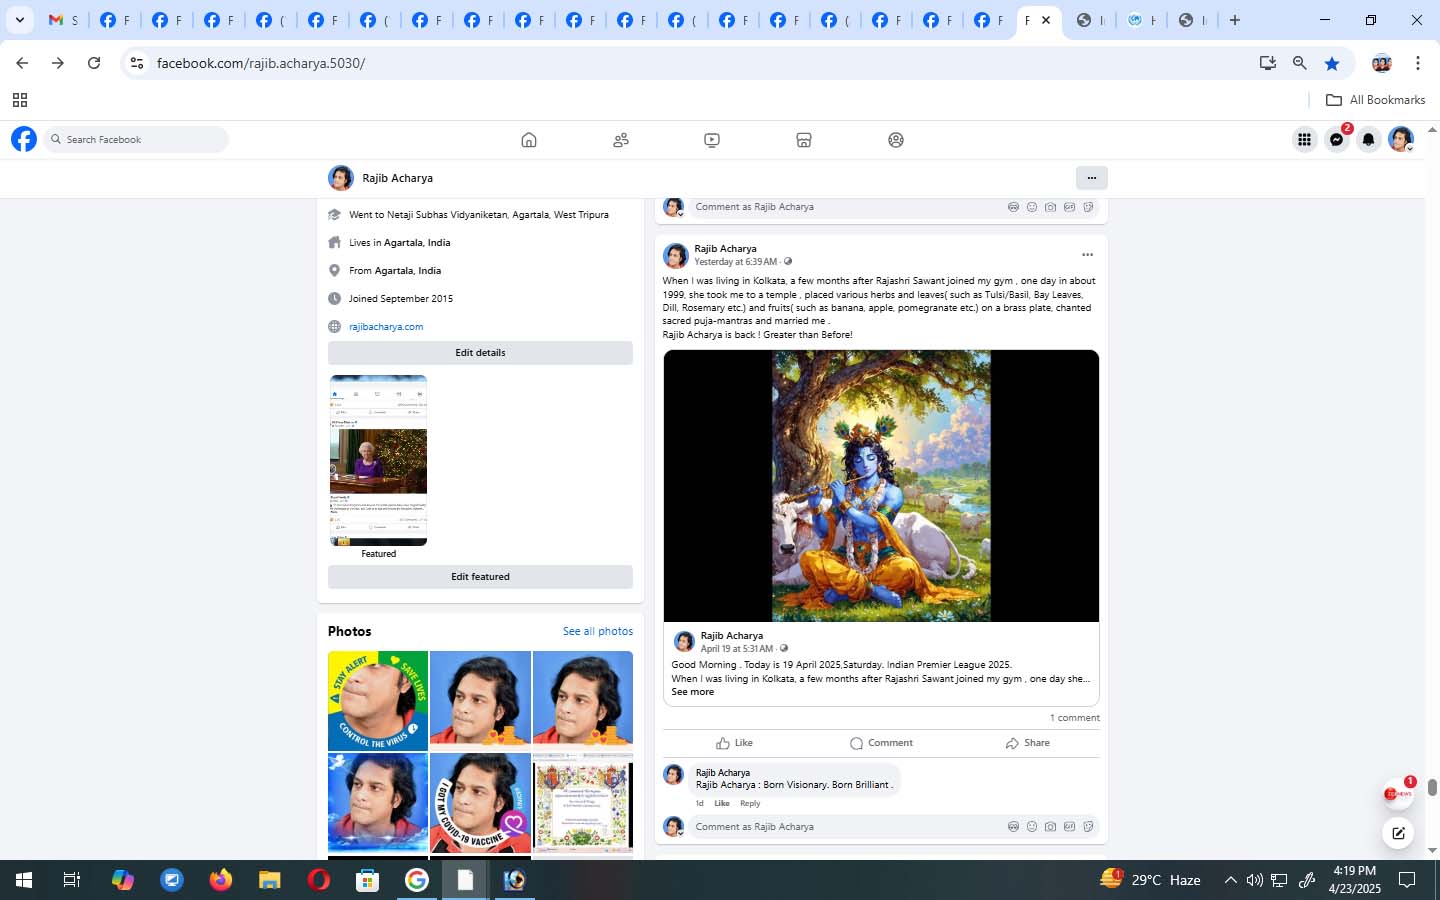Open the Friends icon in Facebook navbar
This screenshot has width=1440, height=900.
(x=621, y=140)
